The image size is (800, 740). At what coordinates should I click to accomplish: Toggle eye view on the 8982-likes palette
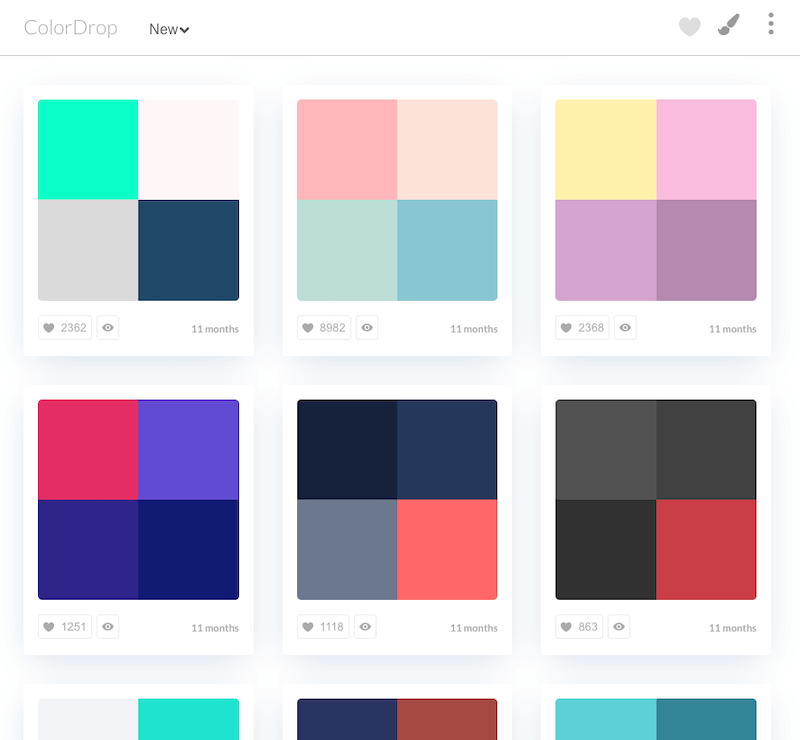click(367, 328)
